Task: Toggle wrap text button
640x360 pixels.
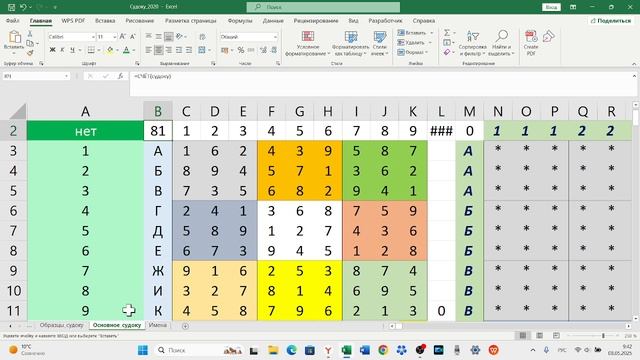Action: pyautogui.click(x=202, y=37)
